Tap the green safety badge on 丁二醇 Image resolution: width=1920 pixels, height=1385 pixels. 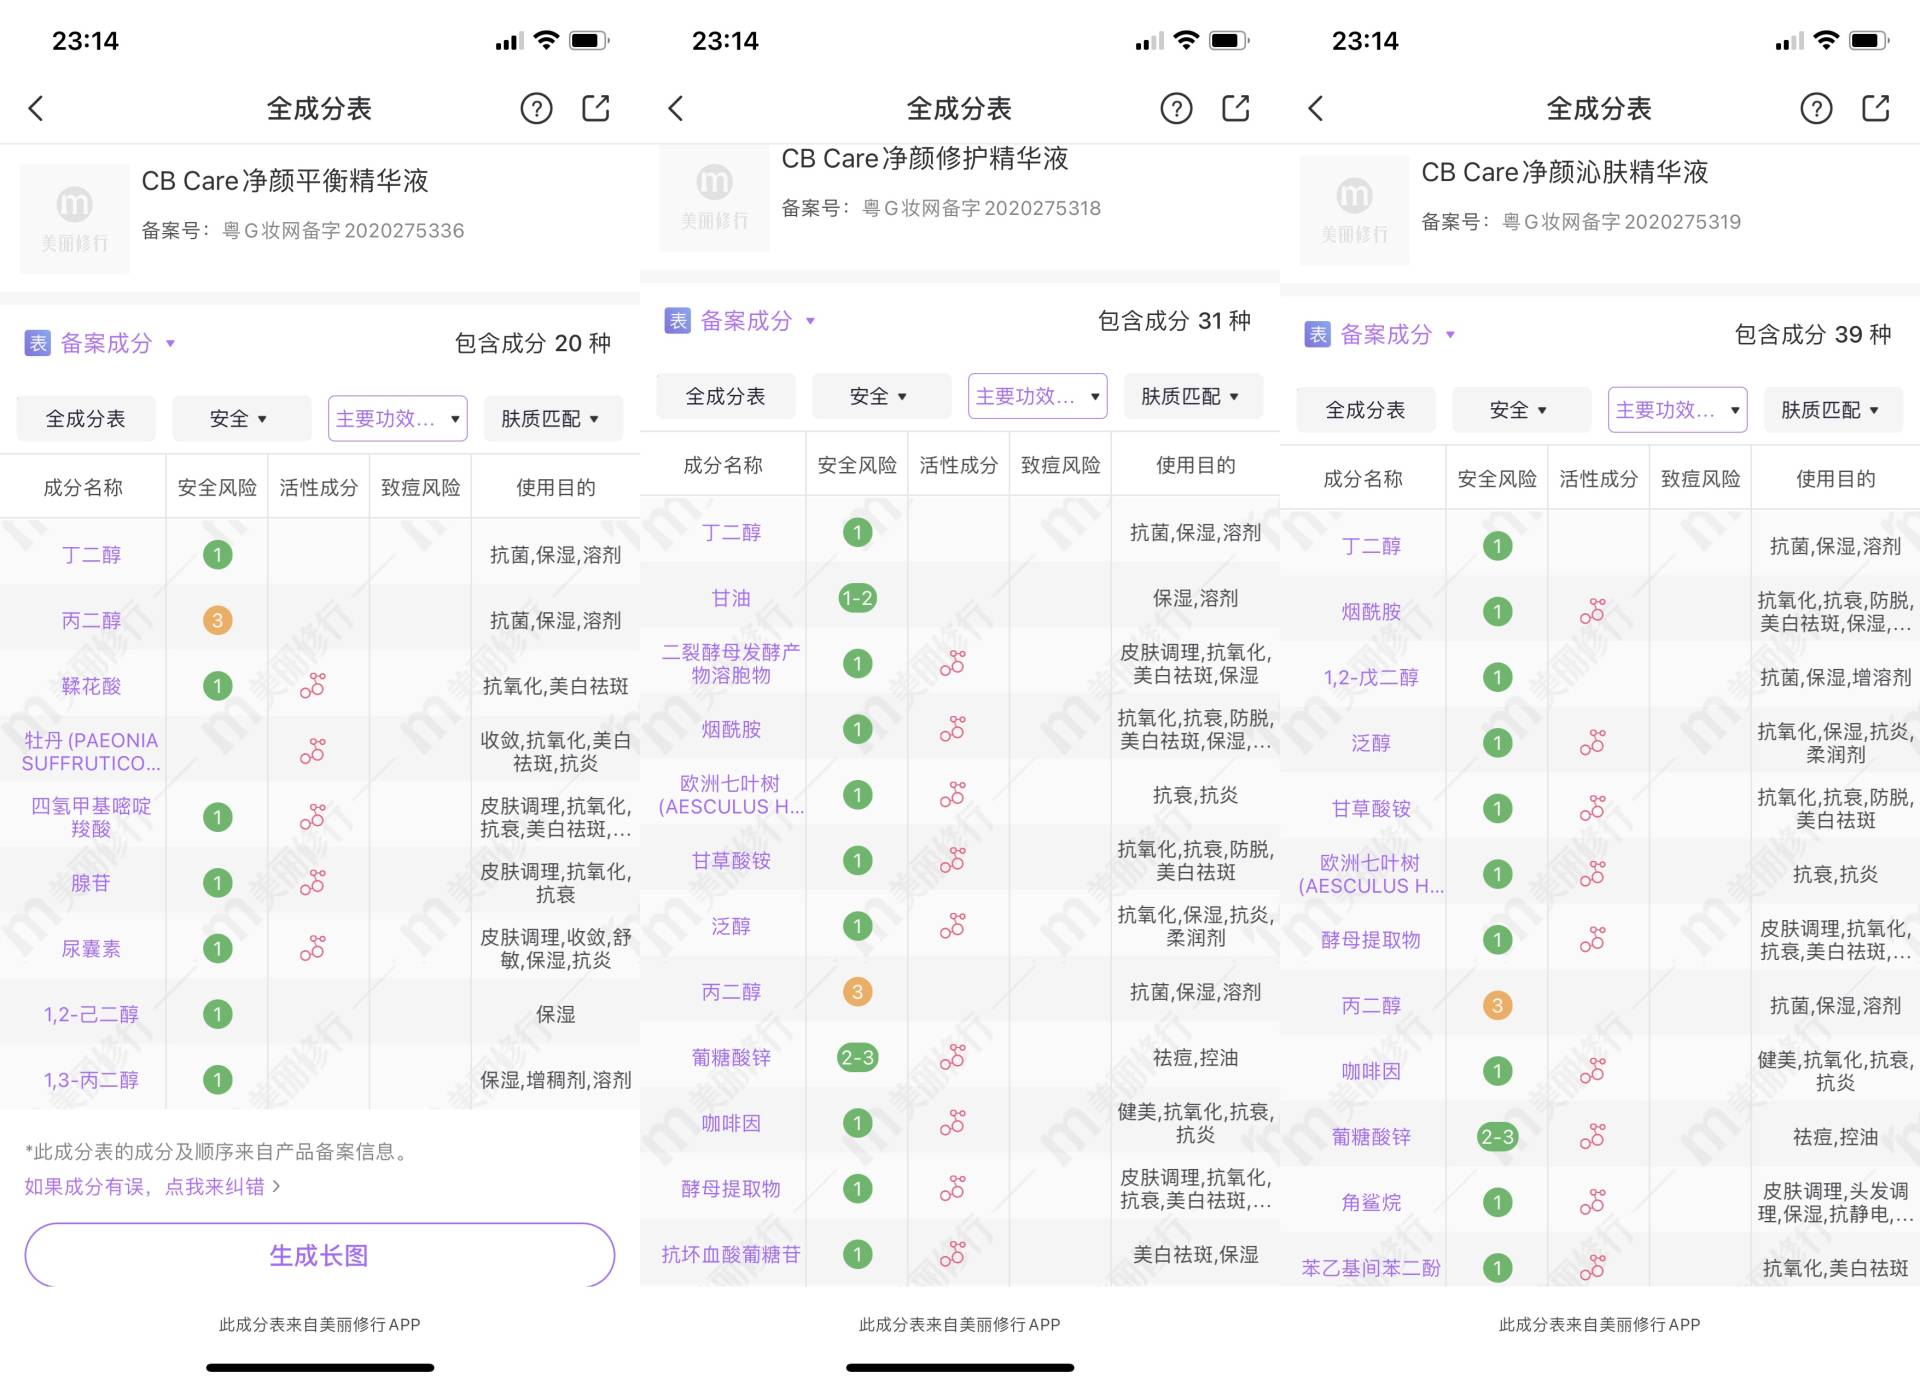217,554
